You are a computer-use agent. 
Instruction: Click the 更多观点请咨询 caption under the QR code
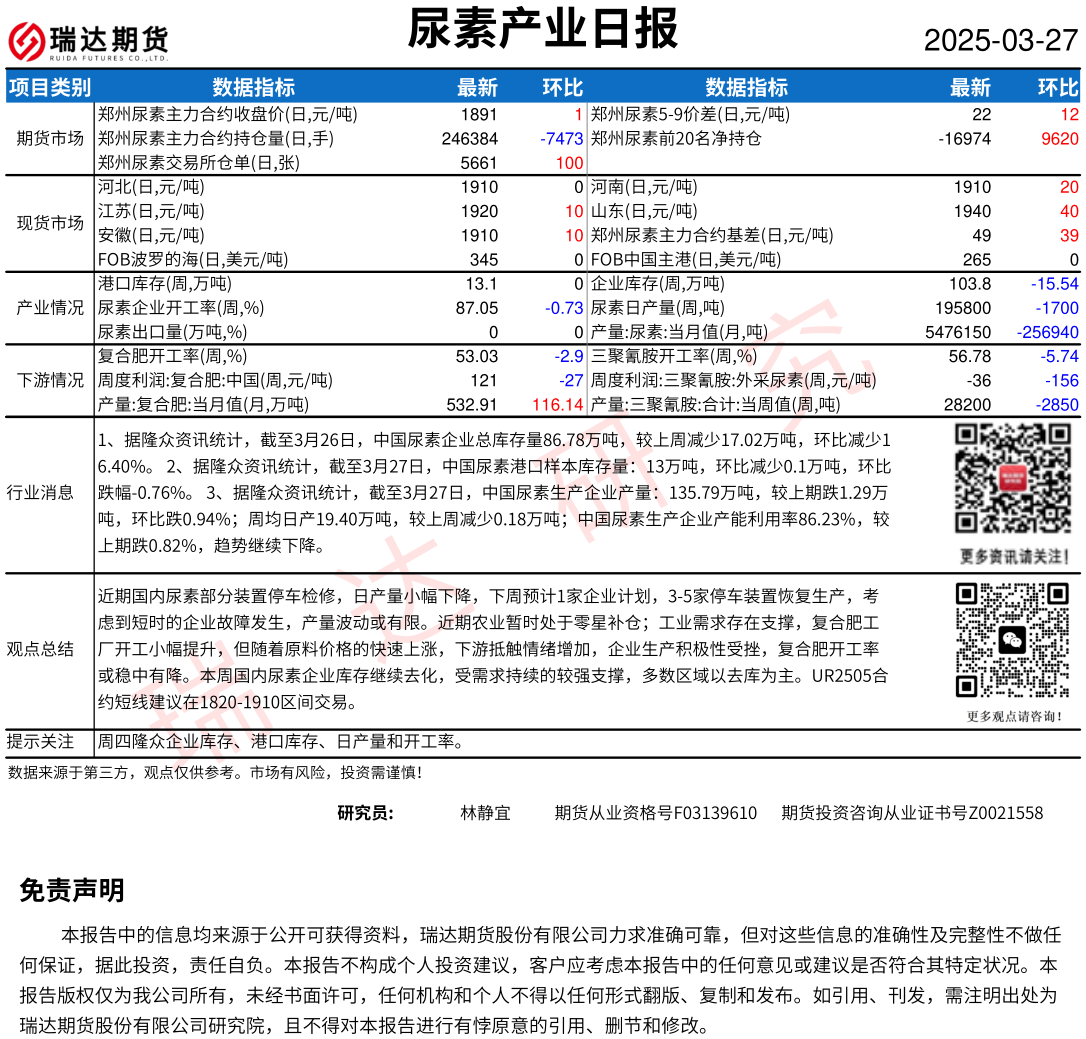tap(1014, 716)
